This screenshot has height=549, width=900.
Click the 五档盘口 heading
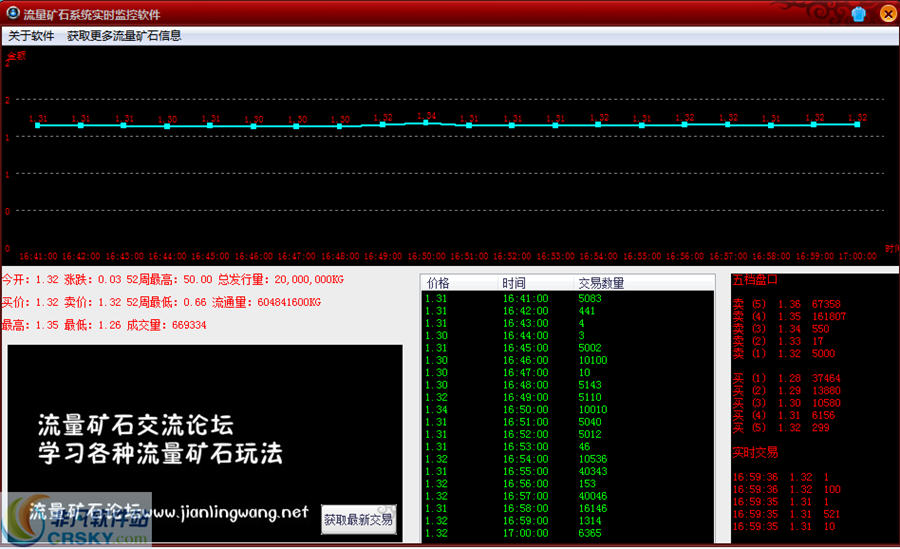[755, 280]
